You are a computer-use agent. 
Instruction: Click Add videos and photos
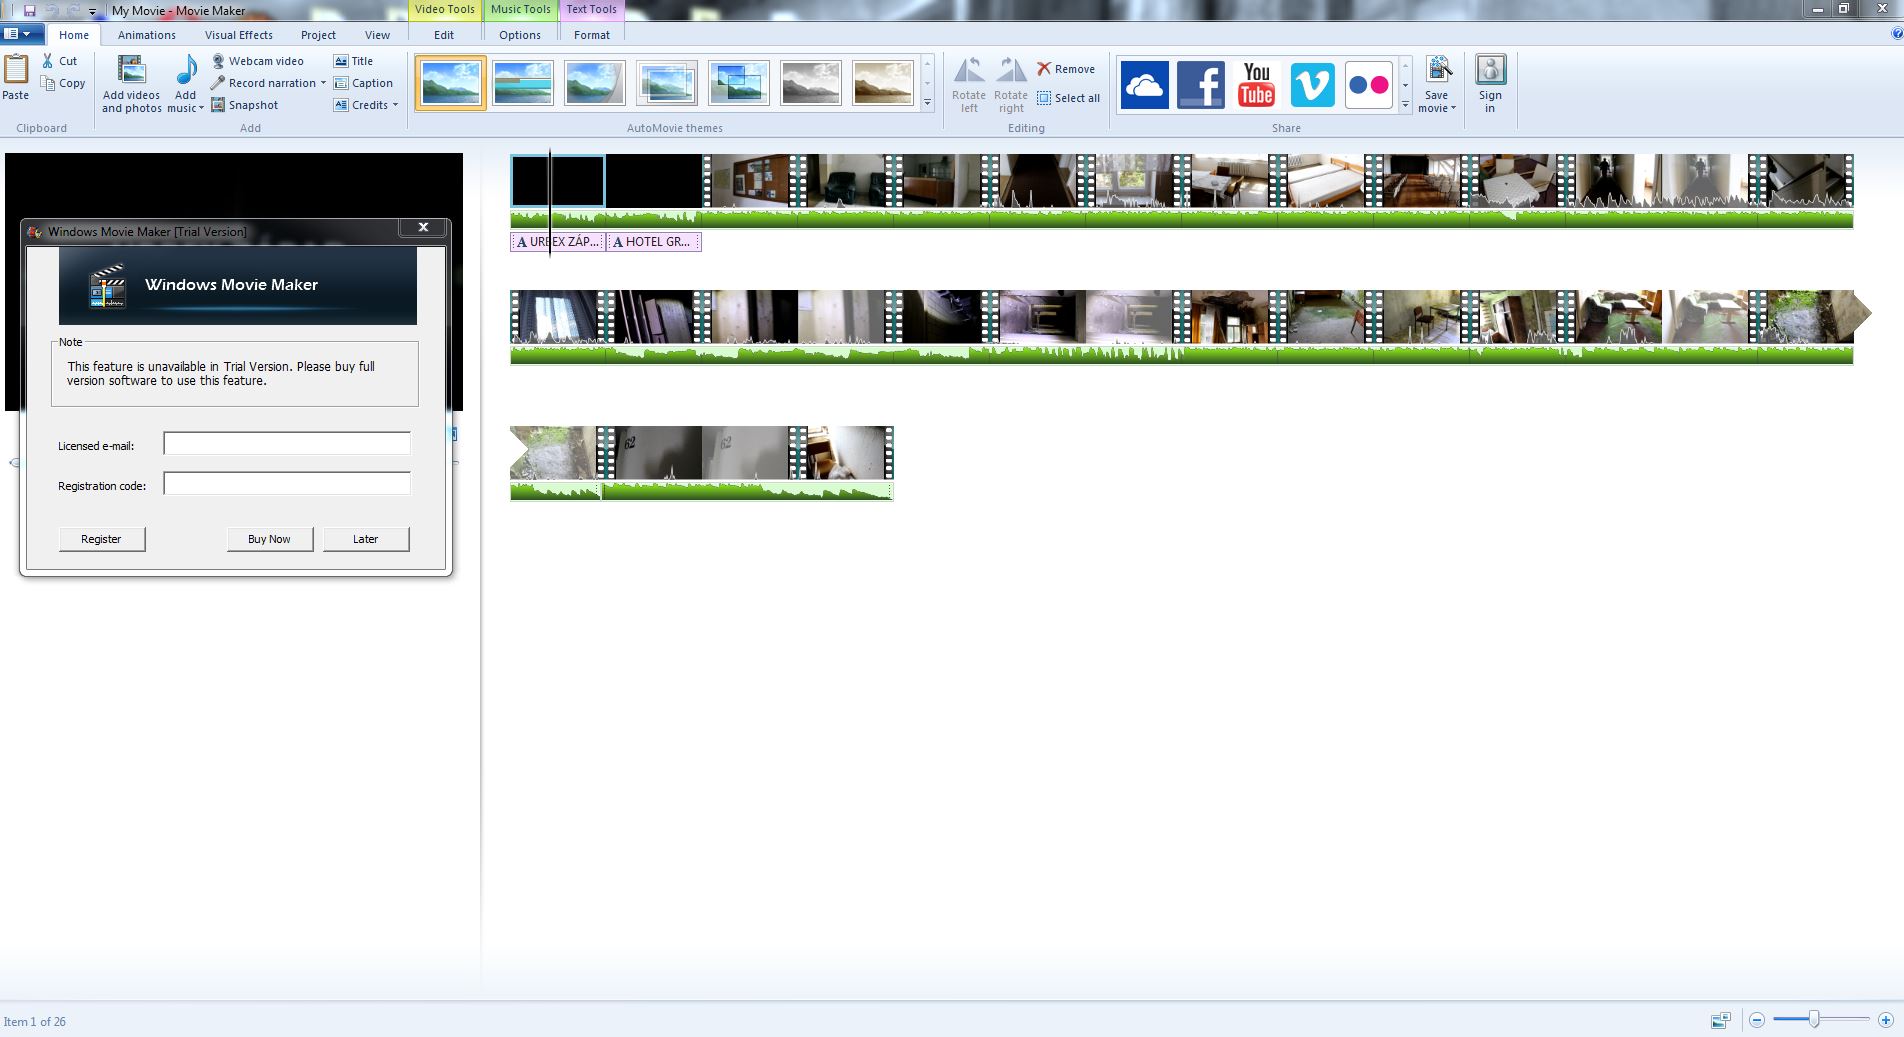(x=132, y=85)
